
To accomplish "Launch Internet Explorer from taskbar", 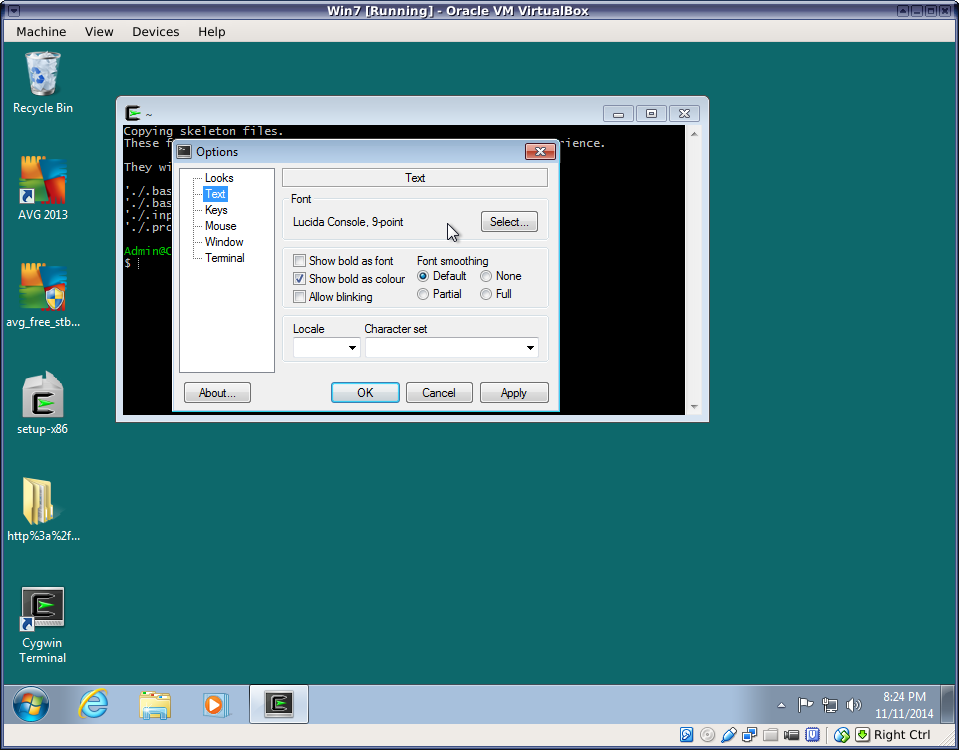I will point(94,704).
